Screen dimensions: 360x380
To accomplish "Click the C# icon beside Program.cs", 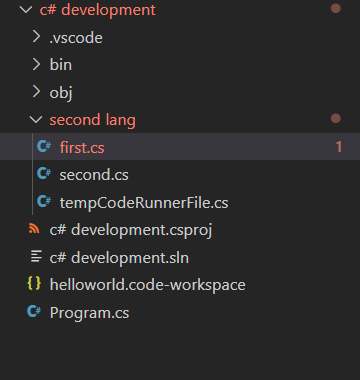I will pyautogui.click(x=34, y=312).
